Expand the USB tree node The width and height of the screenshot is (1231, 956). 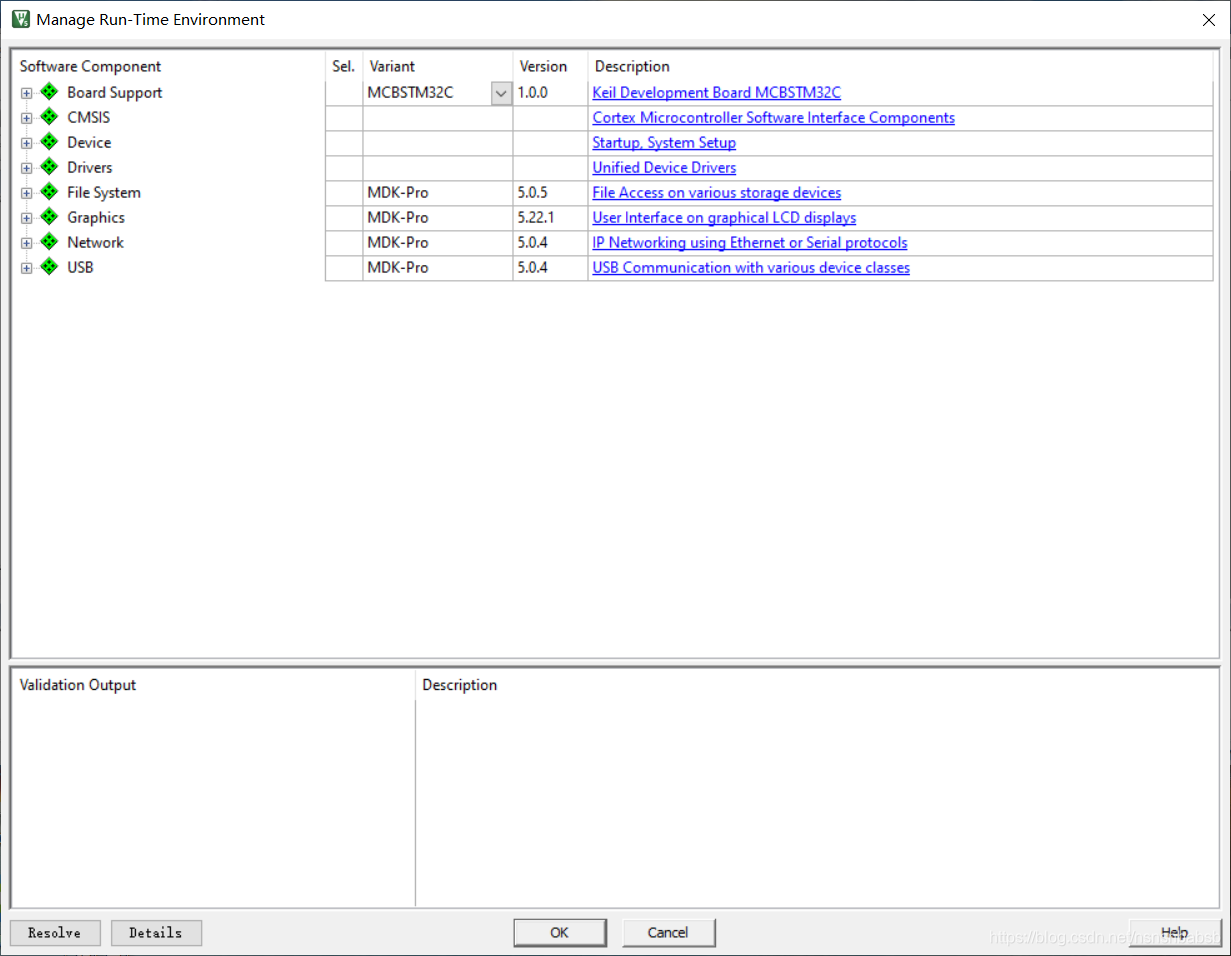point(27,268)
